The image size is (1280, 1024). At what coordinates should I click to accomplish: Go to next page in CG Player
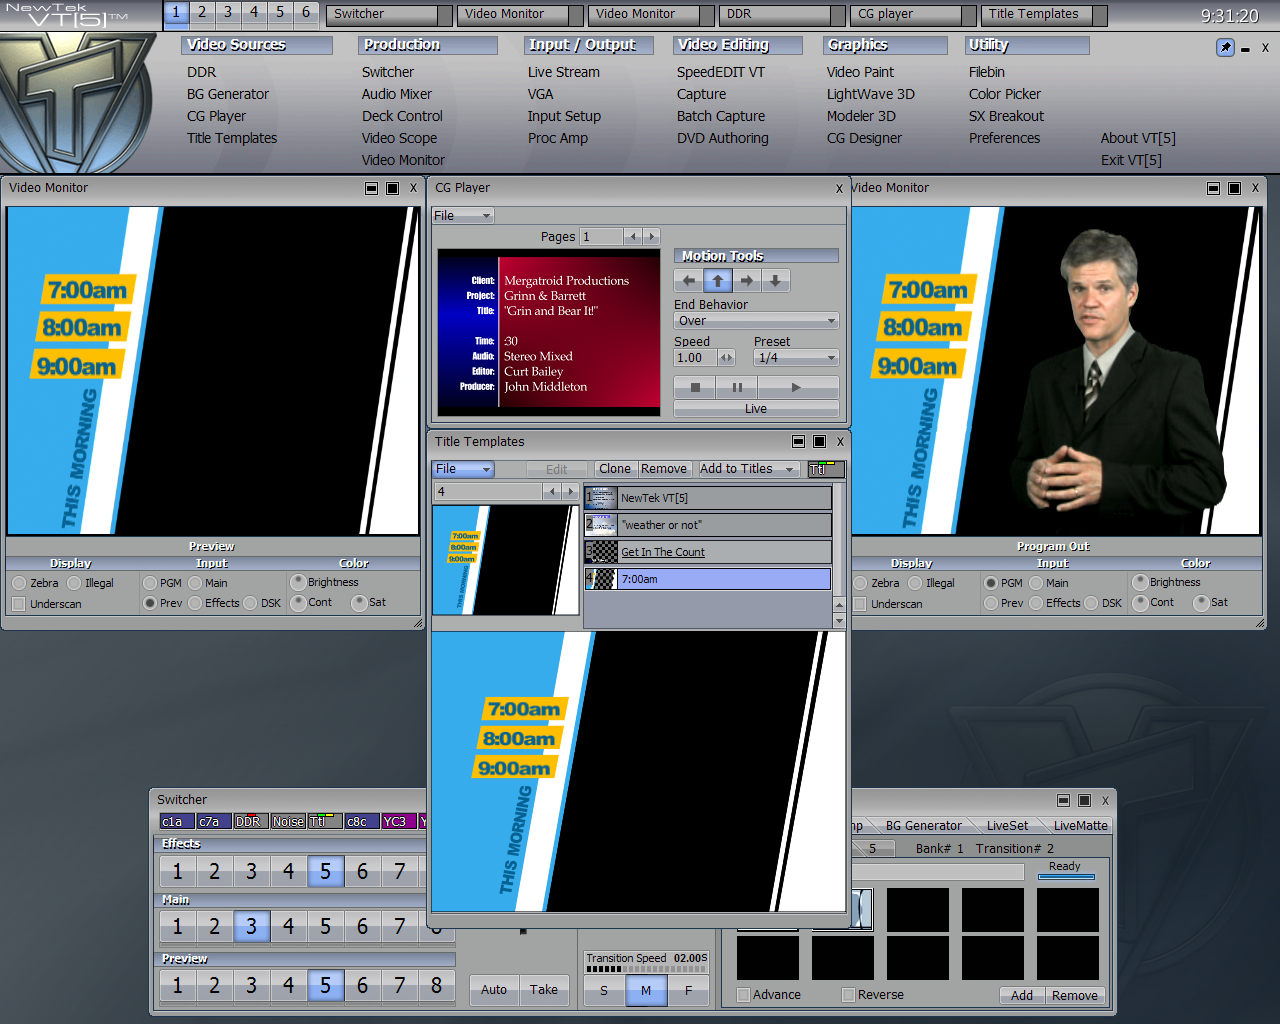pos(651,237)
